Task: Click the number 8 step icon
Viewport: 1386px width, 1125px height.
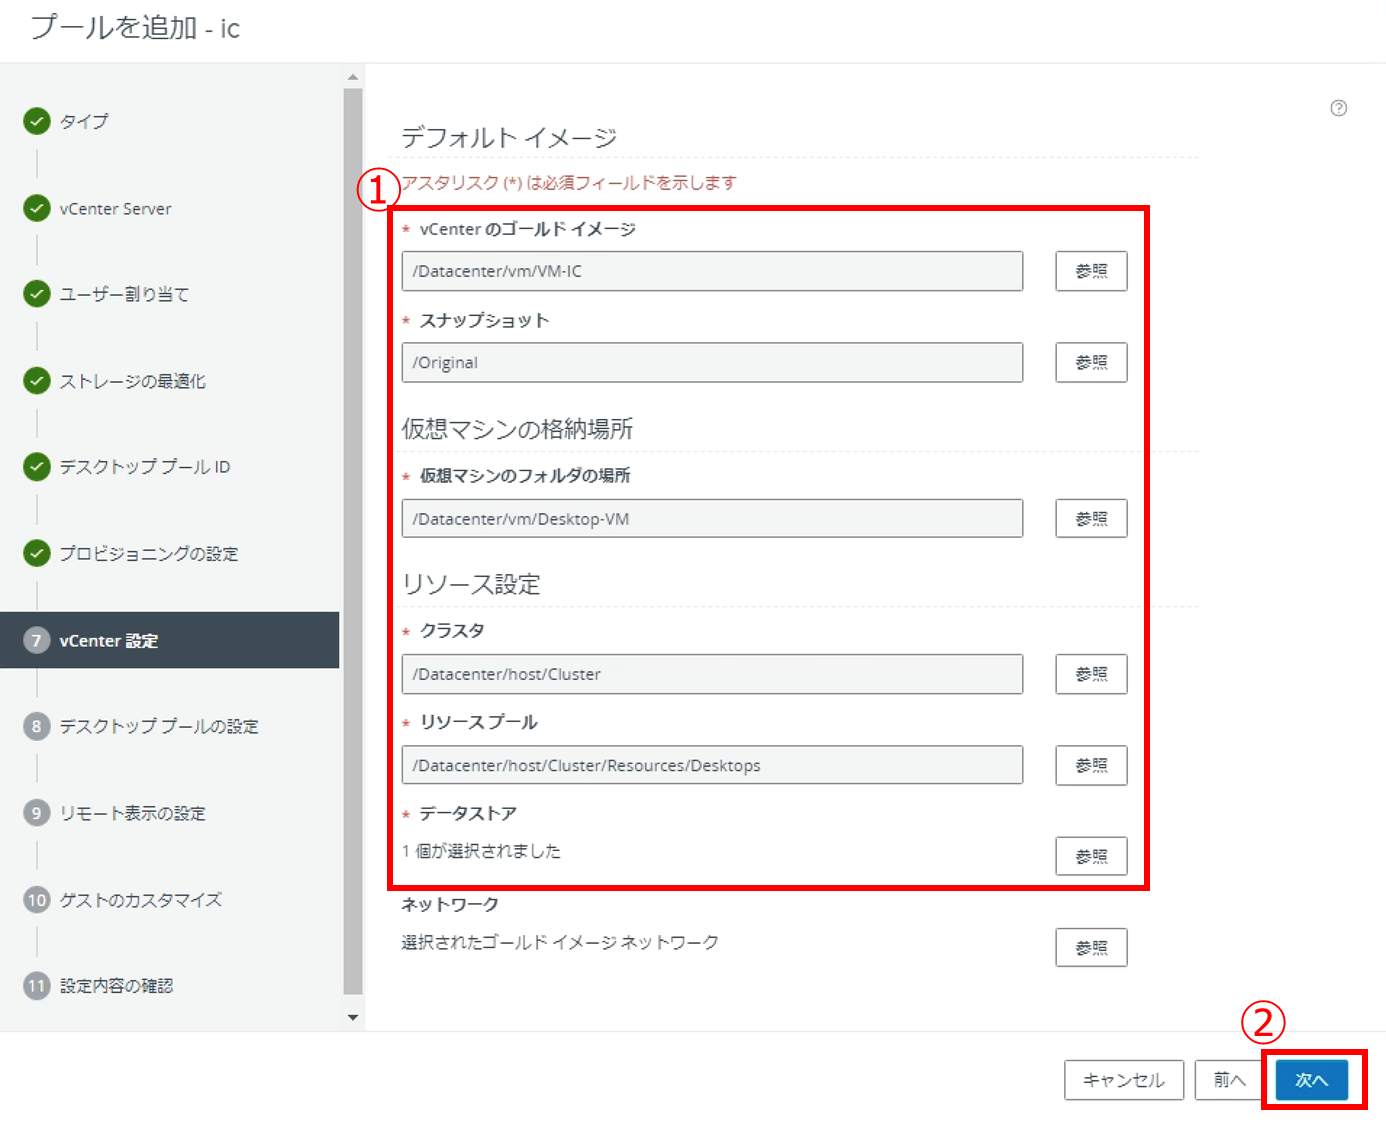Action: click(37, 726)
